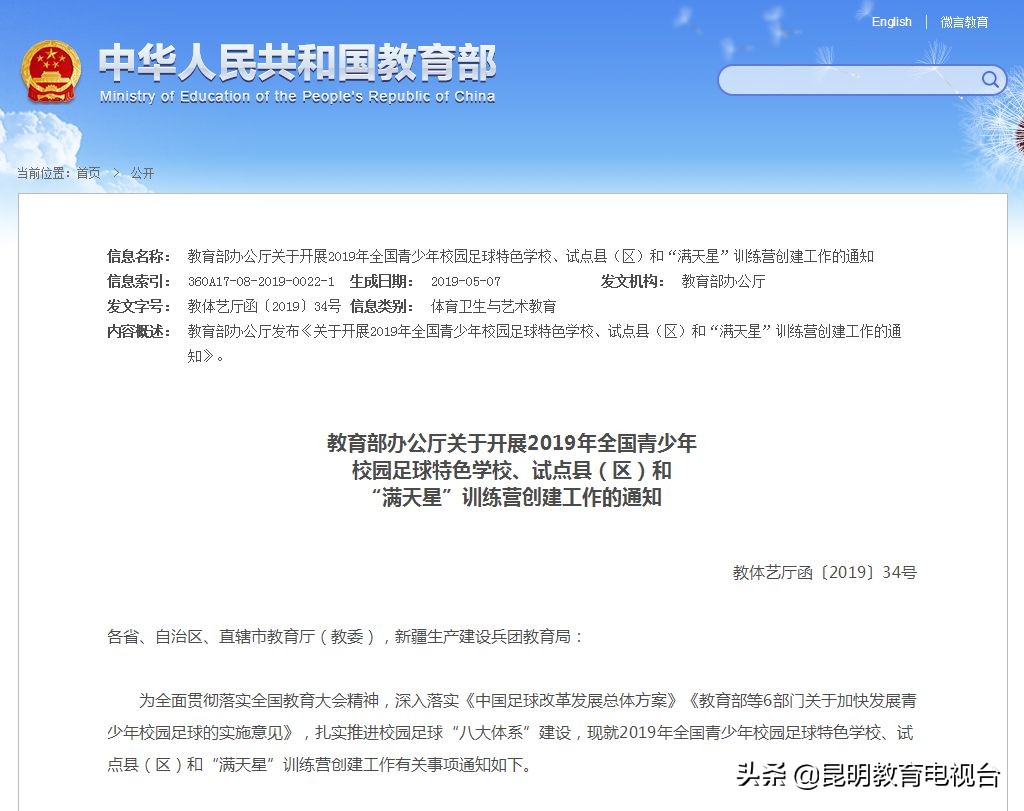Click the date 2019-05-07 in 生成日期
Screen dimensions: 1024x811
click(x=467, y=281)
